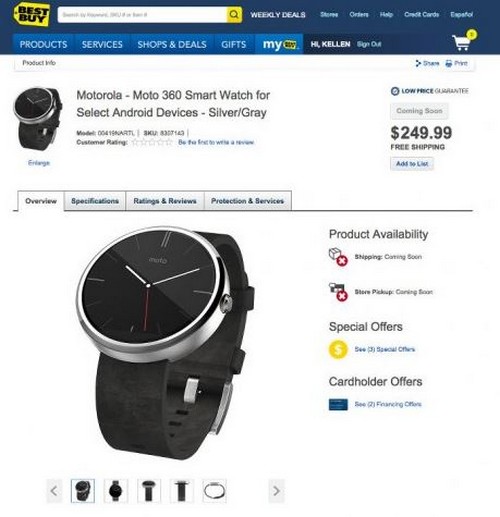Click the Share icon link

click(x=427, y=63)
